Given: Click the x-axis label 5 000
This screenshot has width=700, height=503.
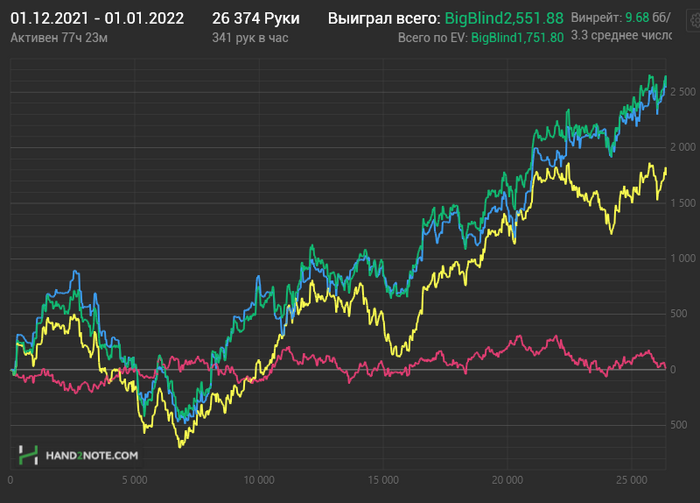Looking at the screenshot, I should 134,480.
